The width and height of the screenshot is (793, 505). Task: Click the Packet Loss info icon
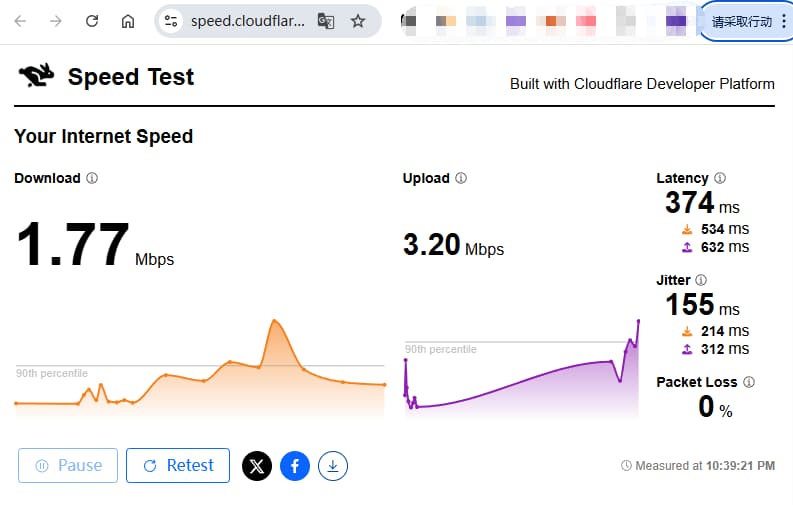(x=749, y=382)
